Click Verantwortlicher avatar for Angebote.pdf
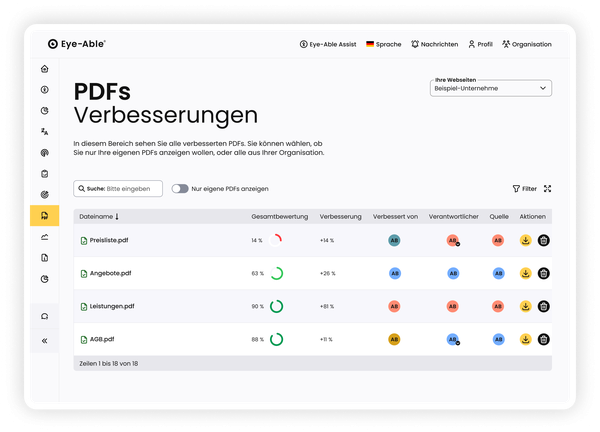Screen dimensions: 600x432 [453, 273]
